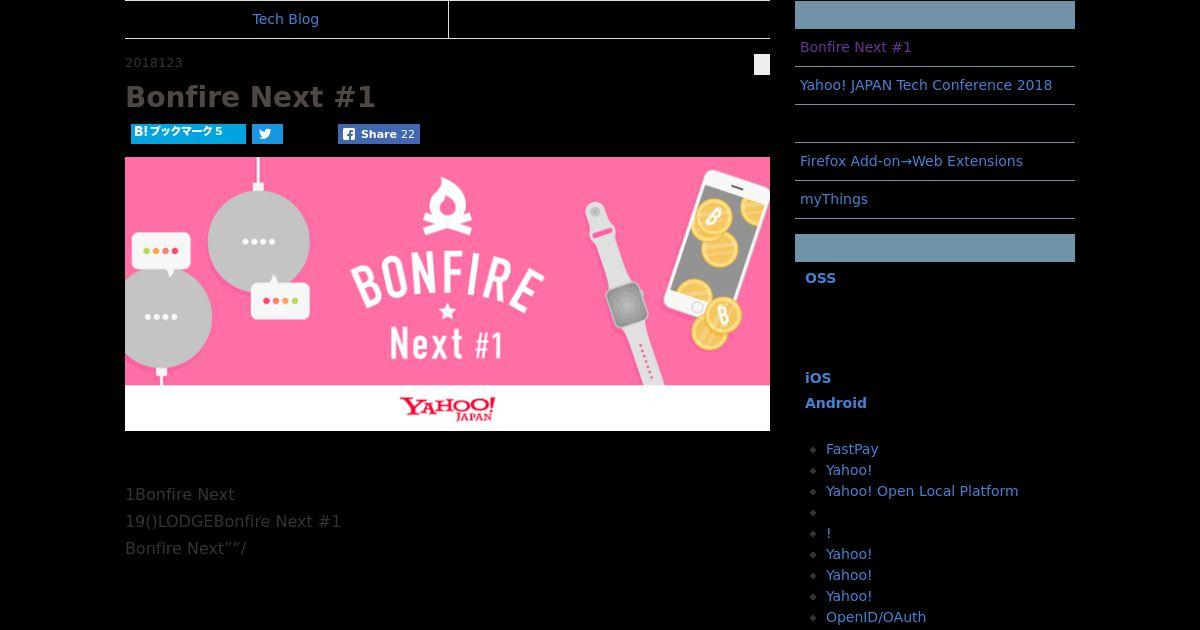Click the Facebook Share 22 button
Screen dimensions: 1200x630
coord(379,134)
